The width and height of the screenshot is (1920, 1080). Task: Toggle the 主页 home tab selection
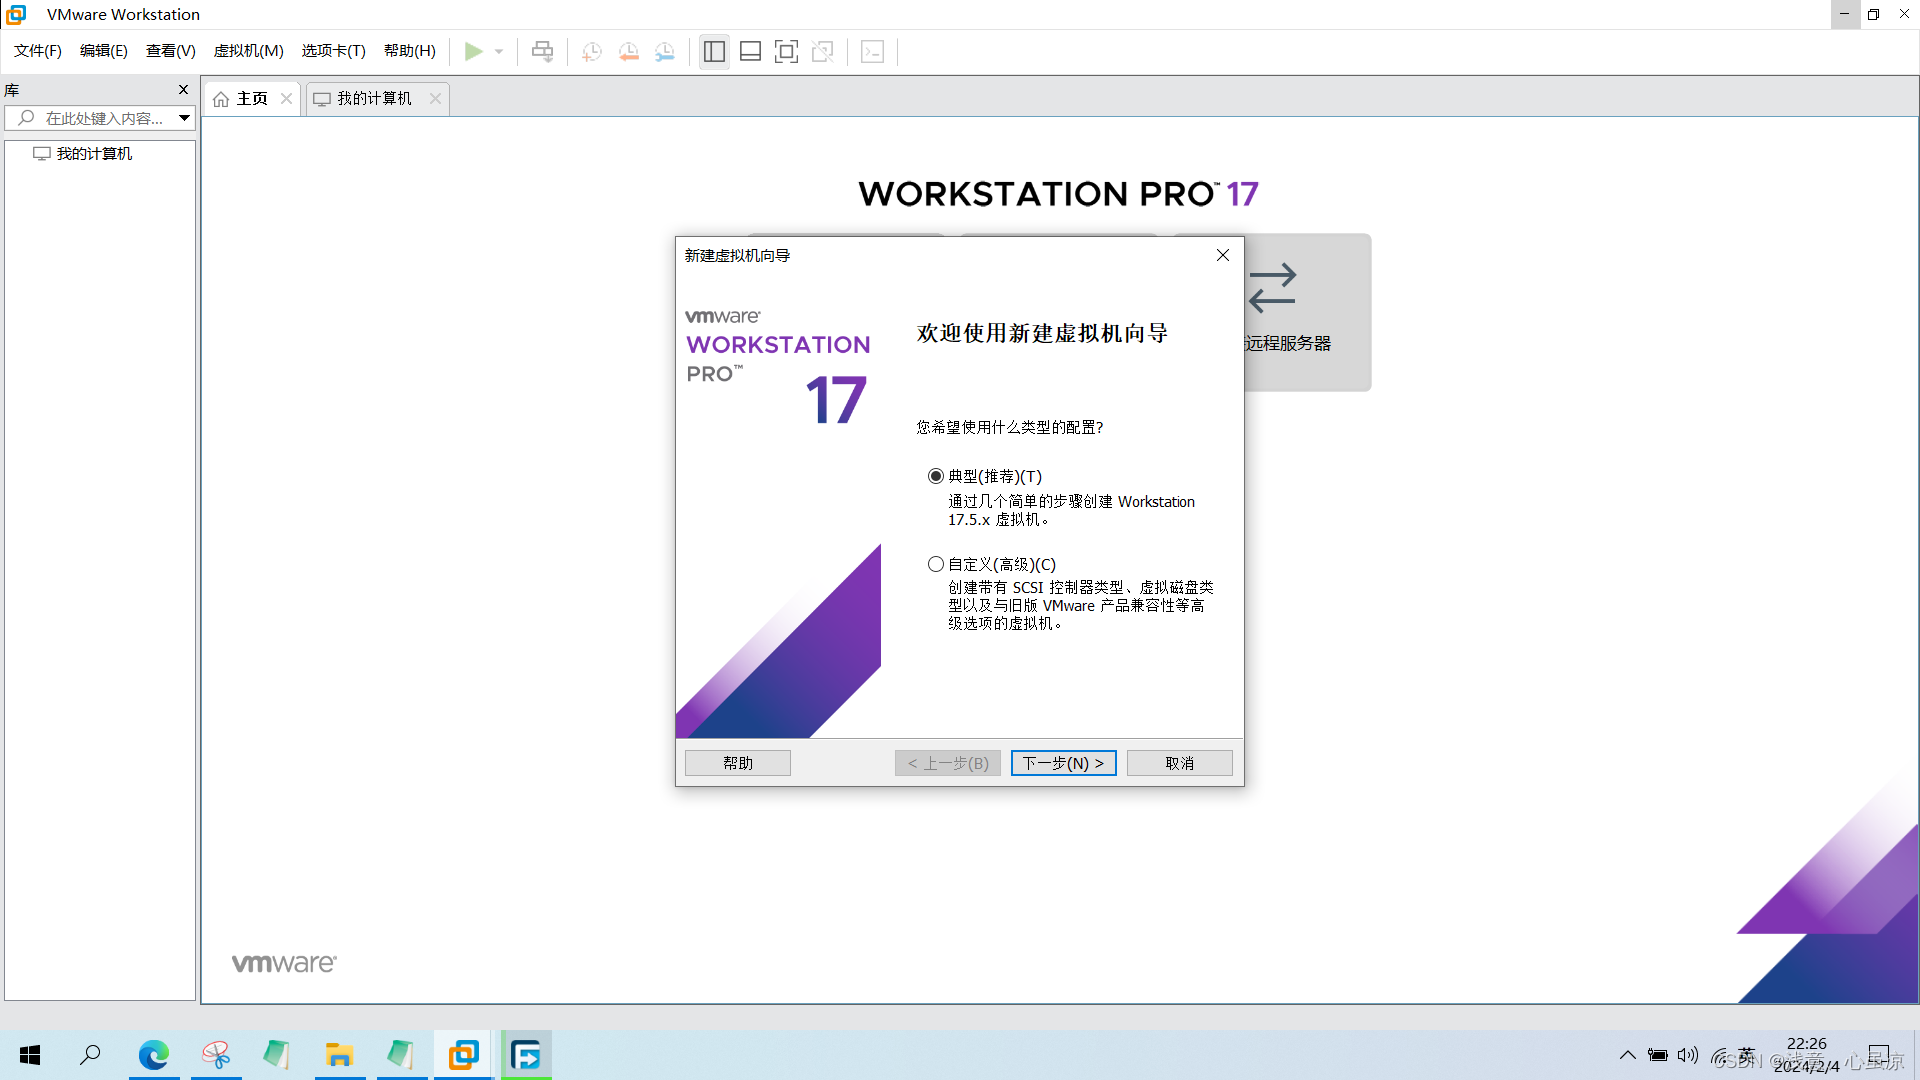click(x=250, y=98)
